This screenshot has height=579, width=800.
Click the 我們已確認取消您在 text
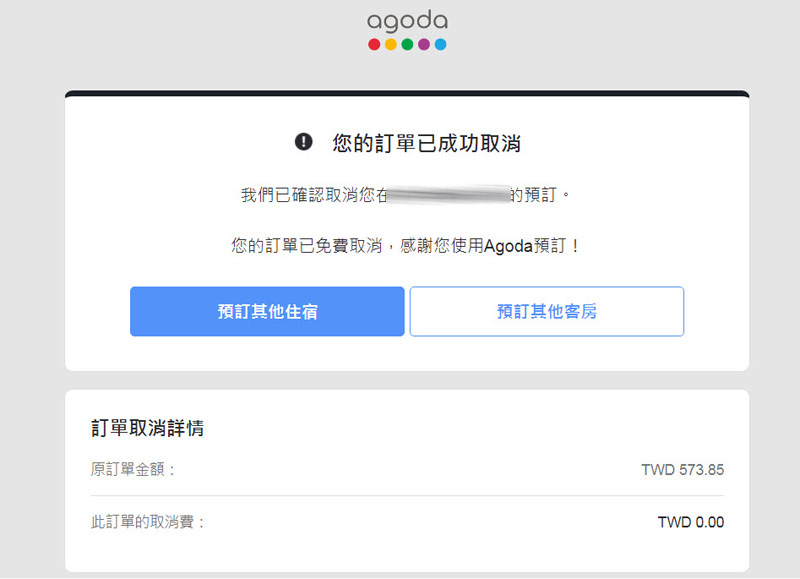[x=315, y=195]
